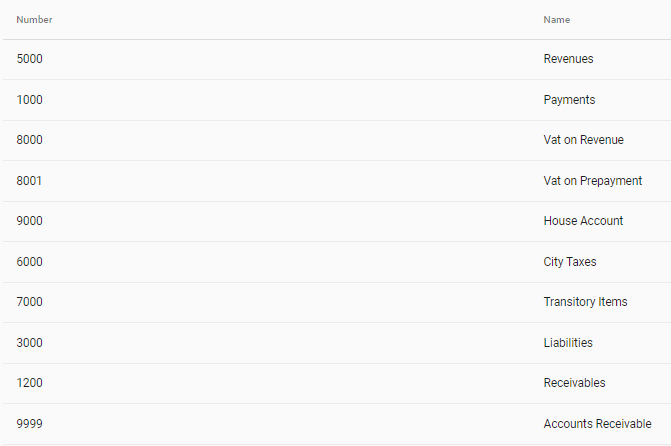This screenshot has height=446, width=671.
Task: Select account number 8000 cell
Action: tap(30, 140)
